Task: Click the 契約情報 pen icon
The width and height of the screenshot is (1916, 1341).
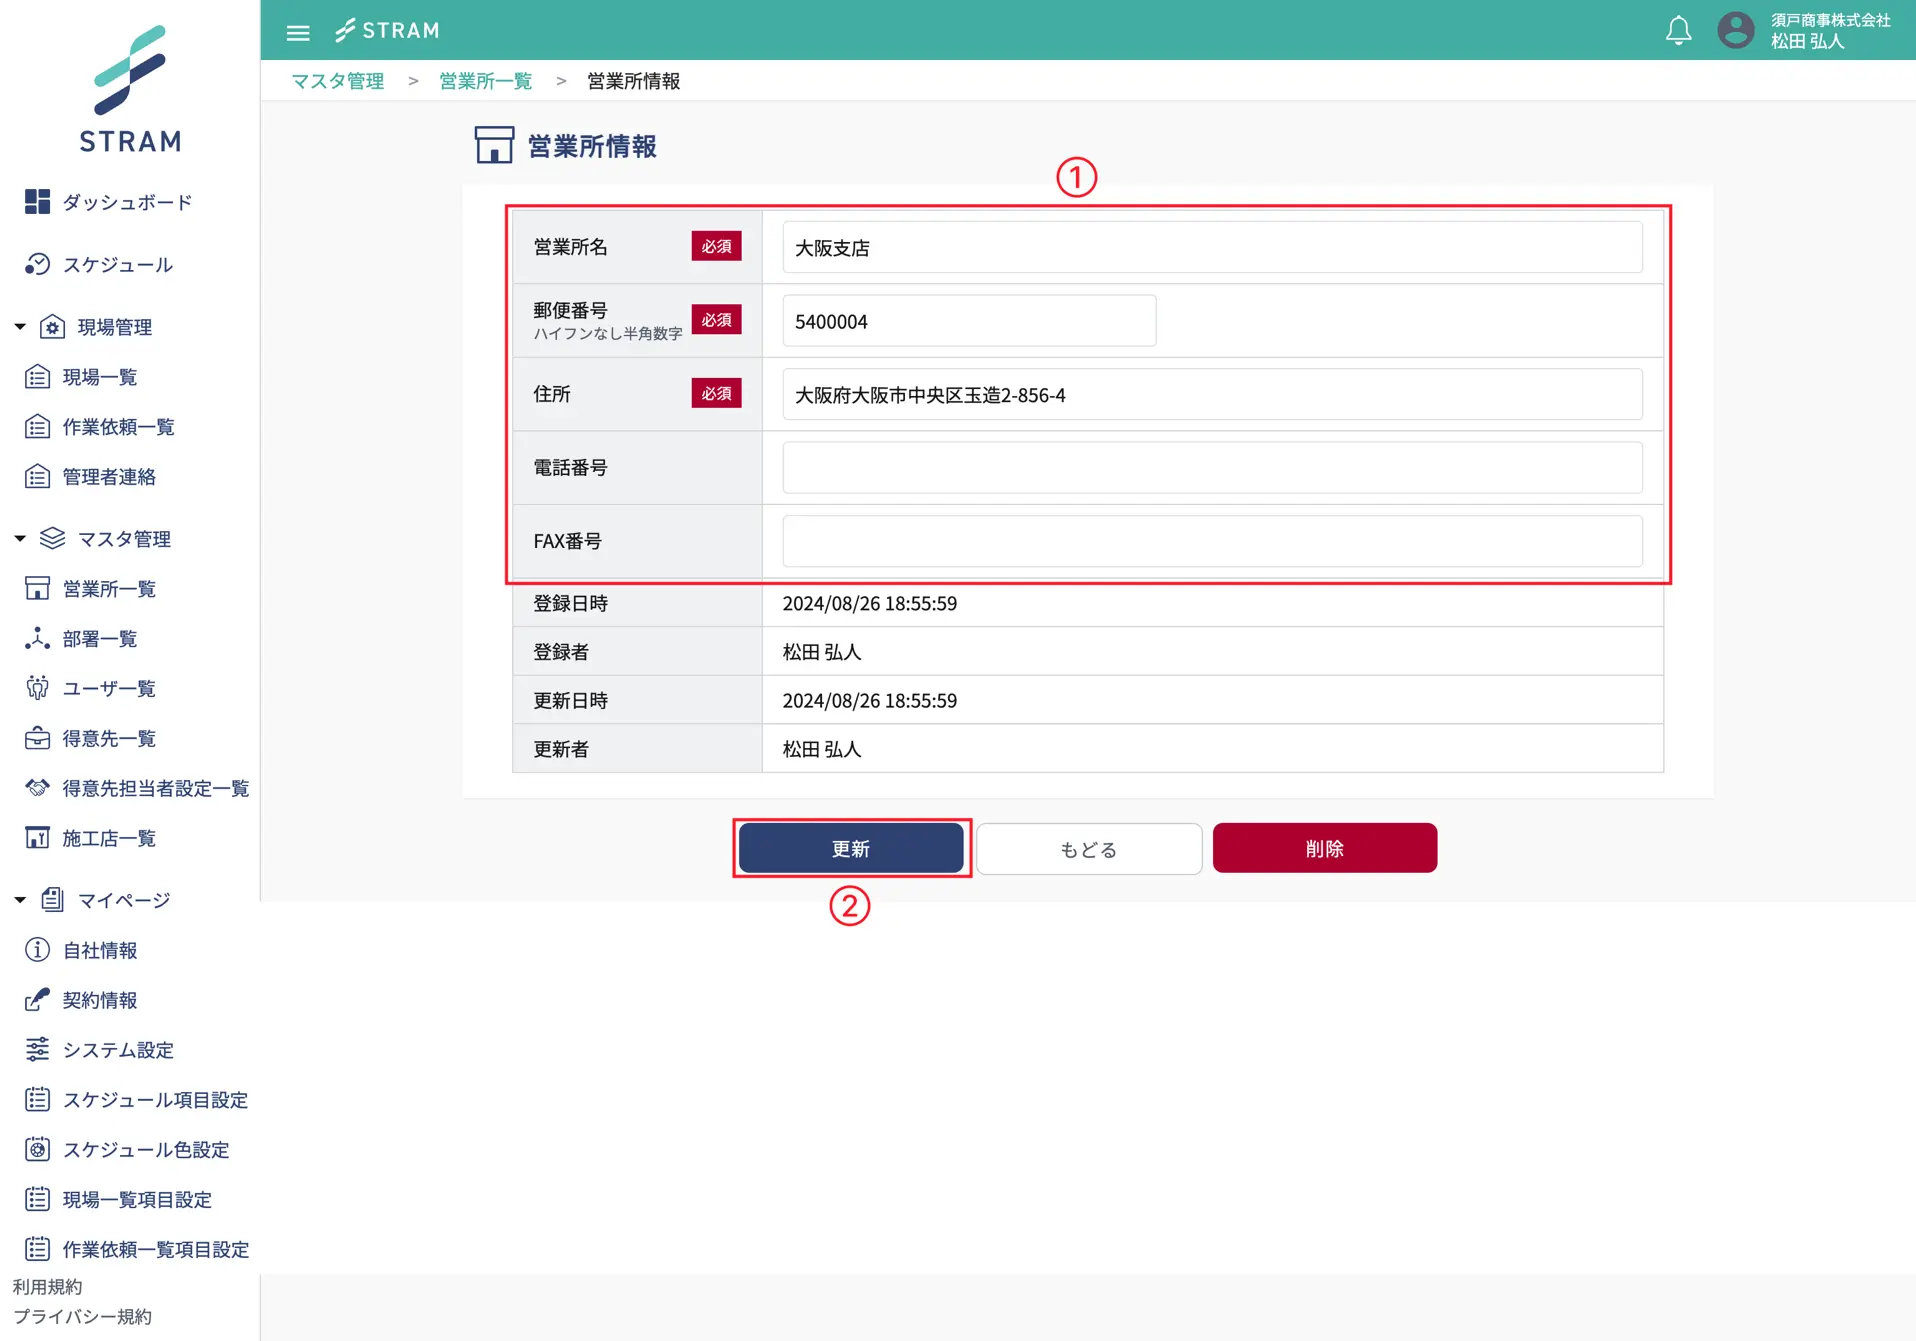Action: (x=37, y=999)
